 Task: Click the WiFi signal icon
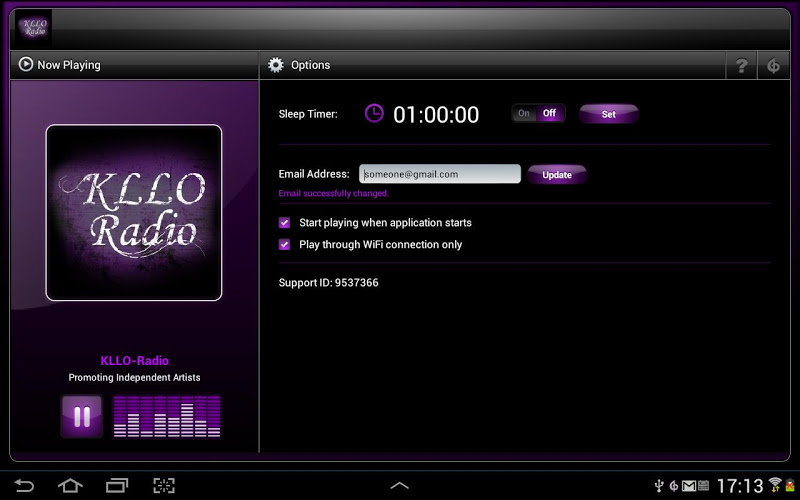click(x=775, y=485)
